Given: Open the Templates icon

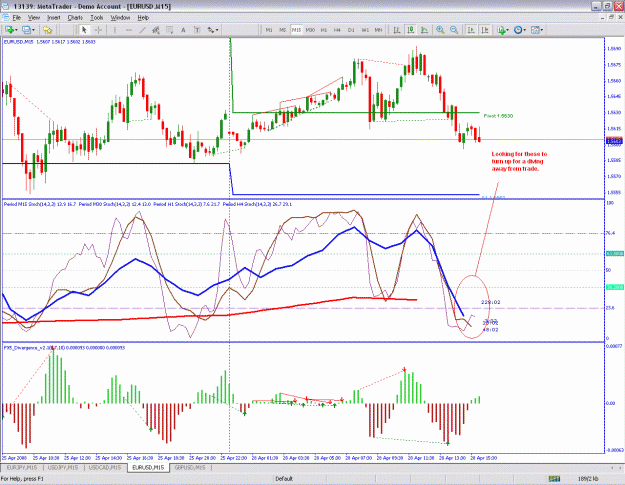Looking at the screenshot, I should coord(535,30).
